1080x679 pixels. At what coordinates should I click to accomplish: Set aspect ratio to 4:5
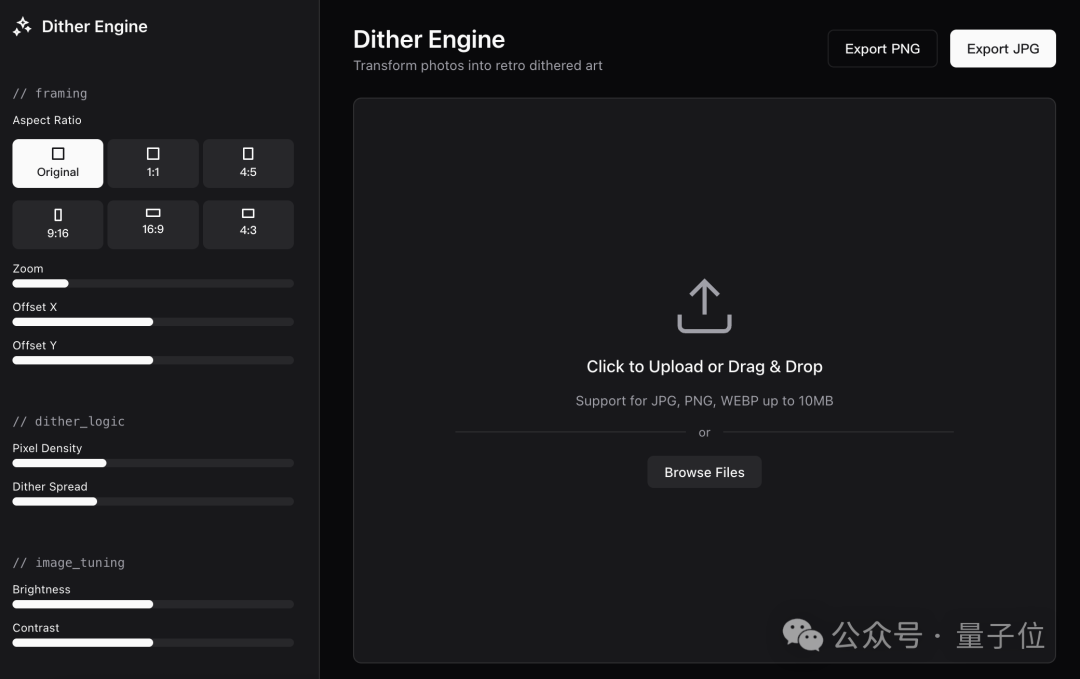coord(248,163)
